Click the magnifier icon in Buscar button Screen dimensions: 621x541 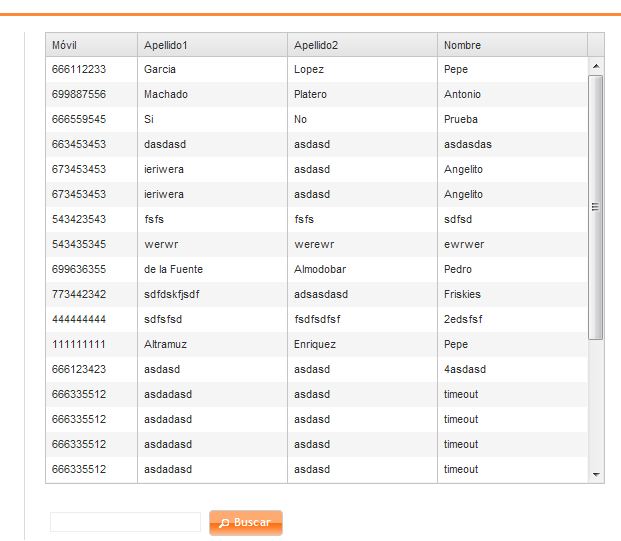224,523
